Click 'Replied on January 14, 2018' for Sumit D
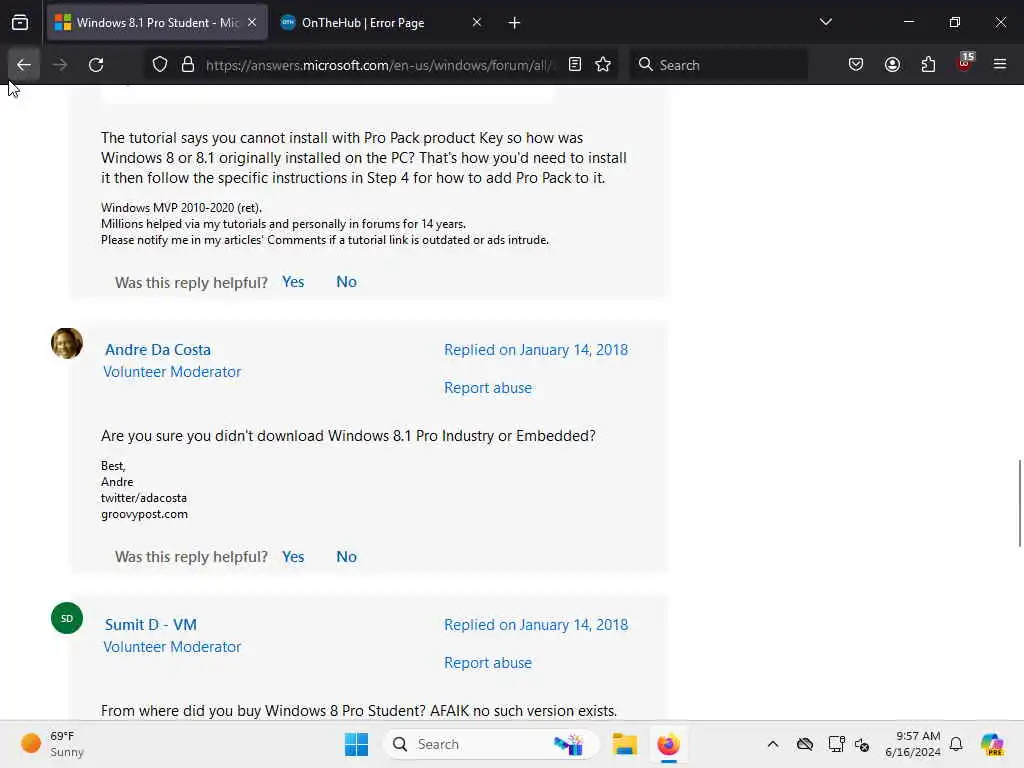Image resolution: width=1024 pixels, height=768 pixels. pyautogui.click(x=536, y=624)
